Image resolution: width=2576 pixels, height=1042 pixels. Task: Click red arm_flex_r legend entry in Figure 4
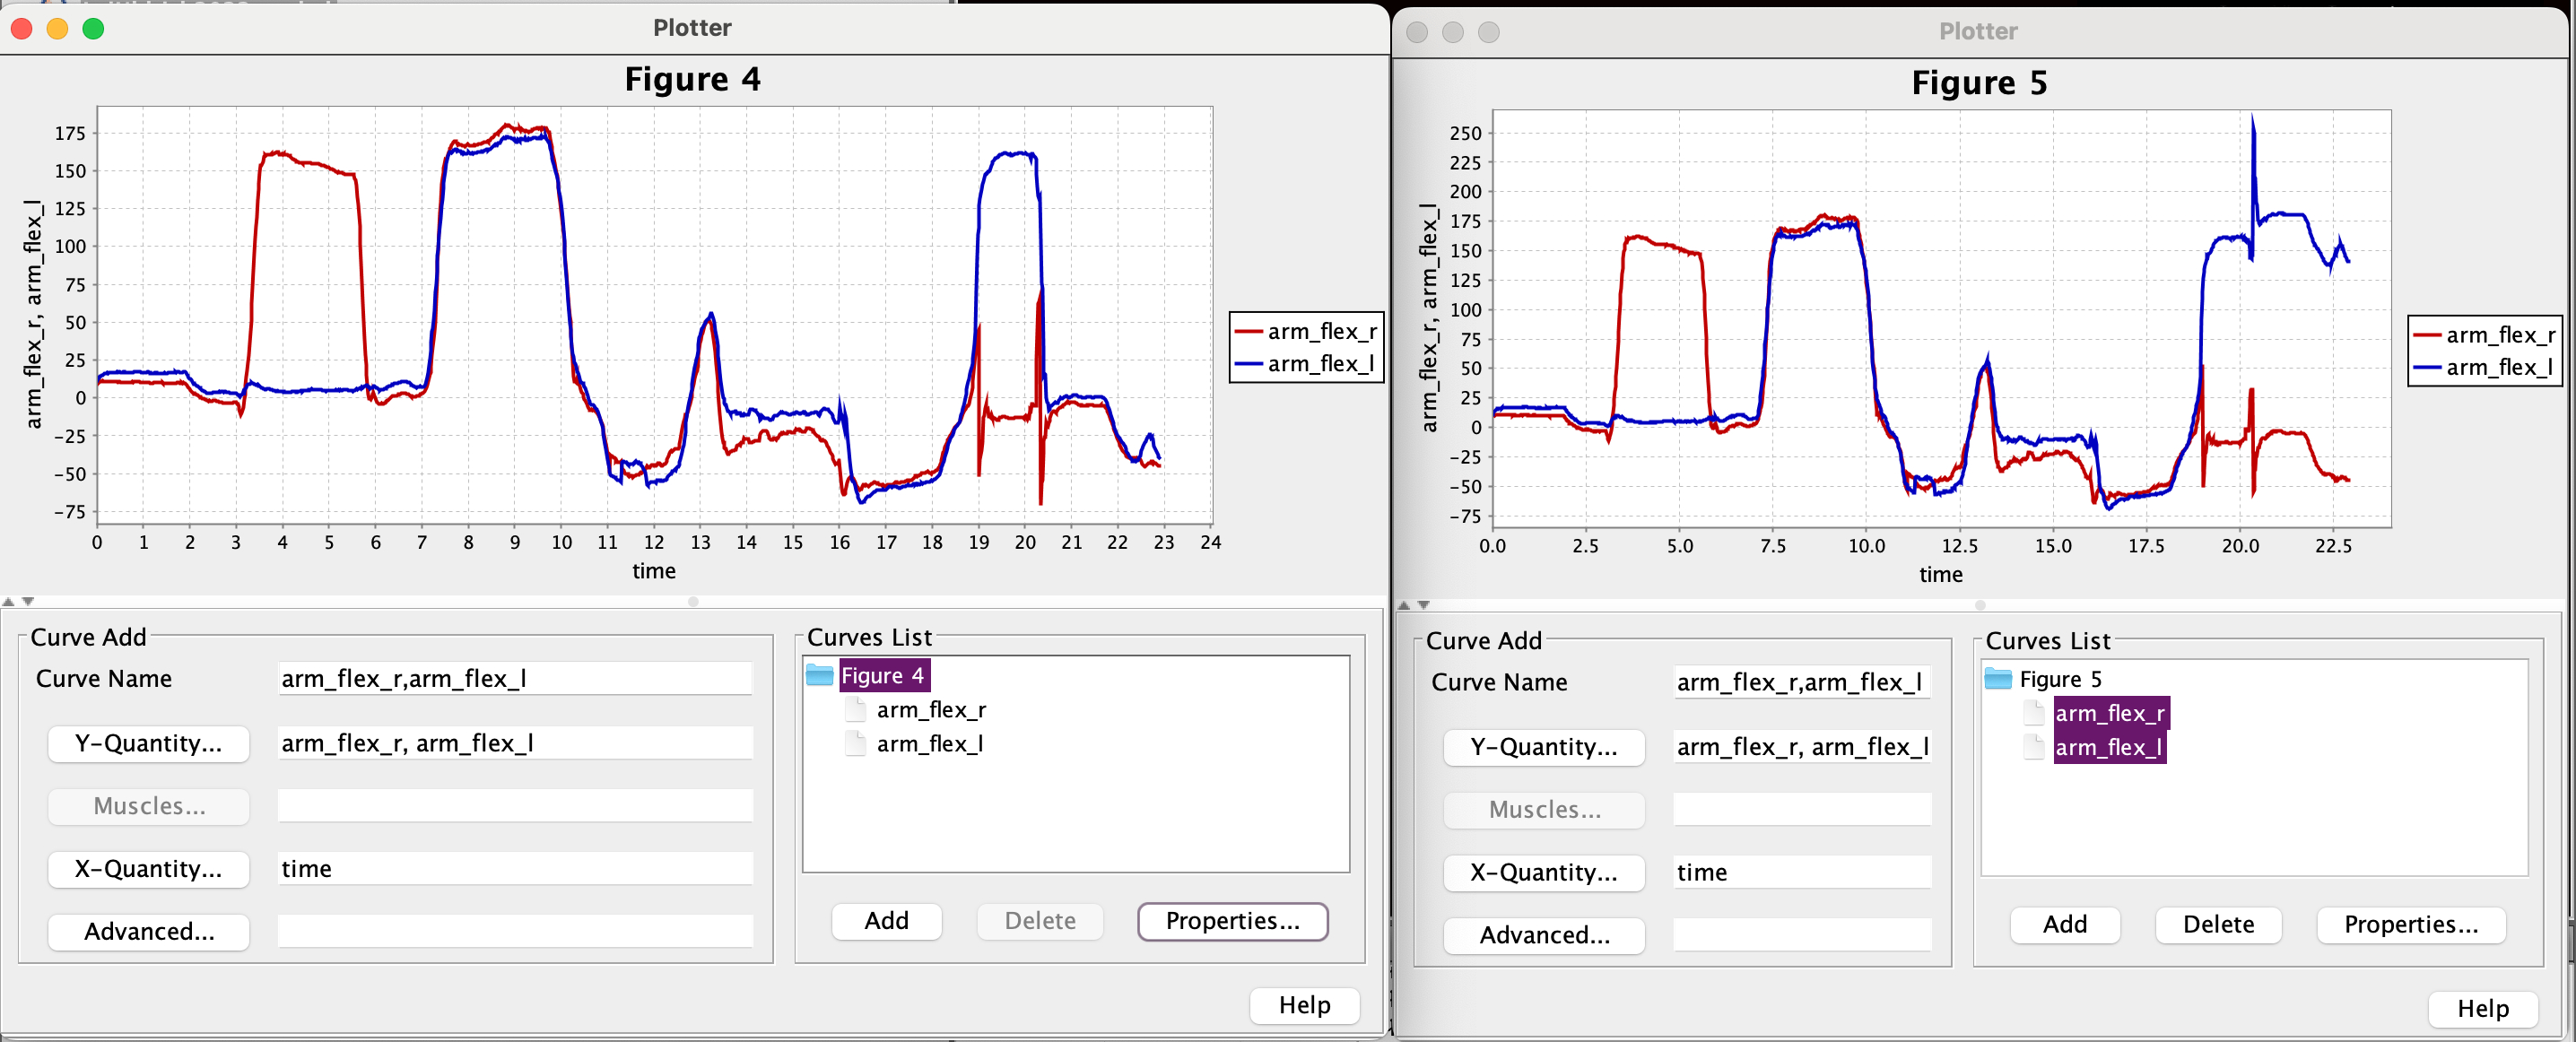[x=1306, y=332]
